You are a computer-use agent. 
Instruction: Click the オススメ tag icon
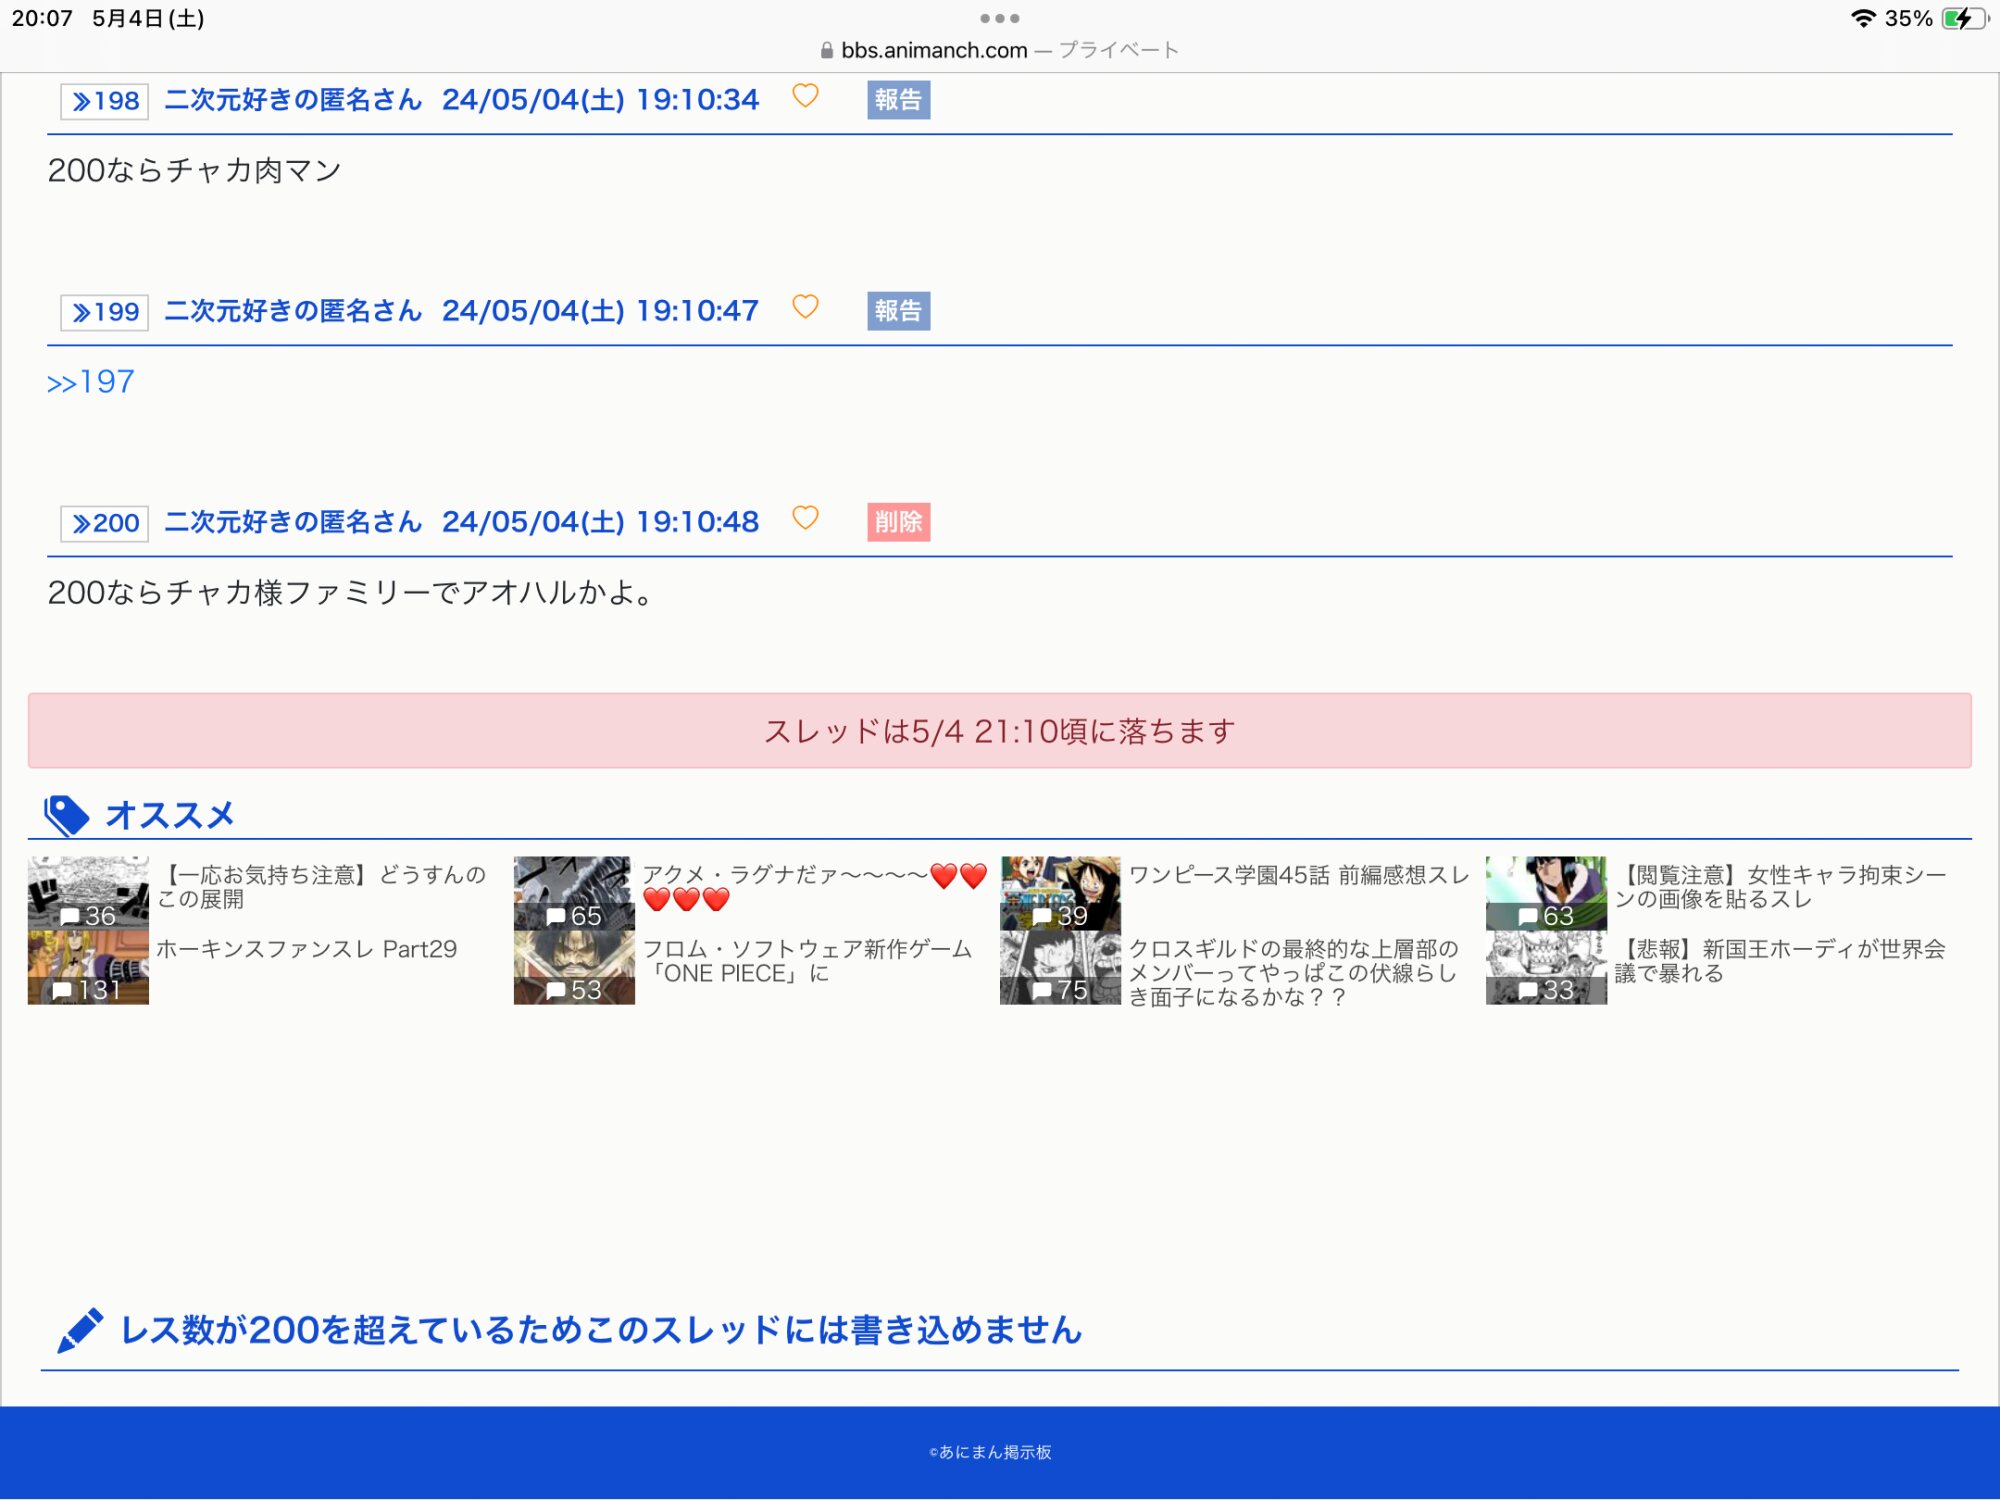(x=67, y=815)
